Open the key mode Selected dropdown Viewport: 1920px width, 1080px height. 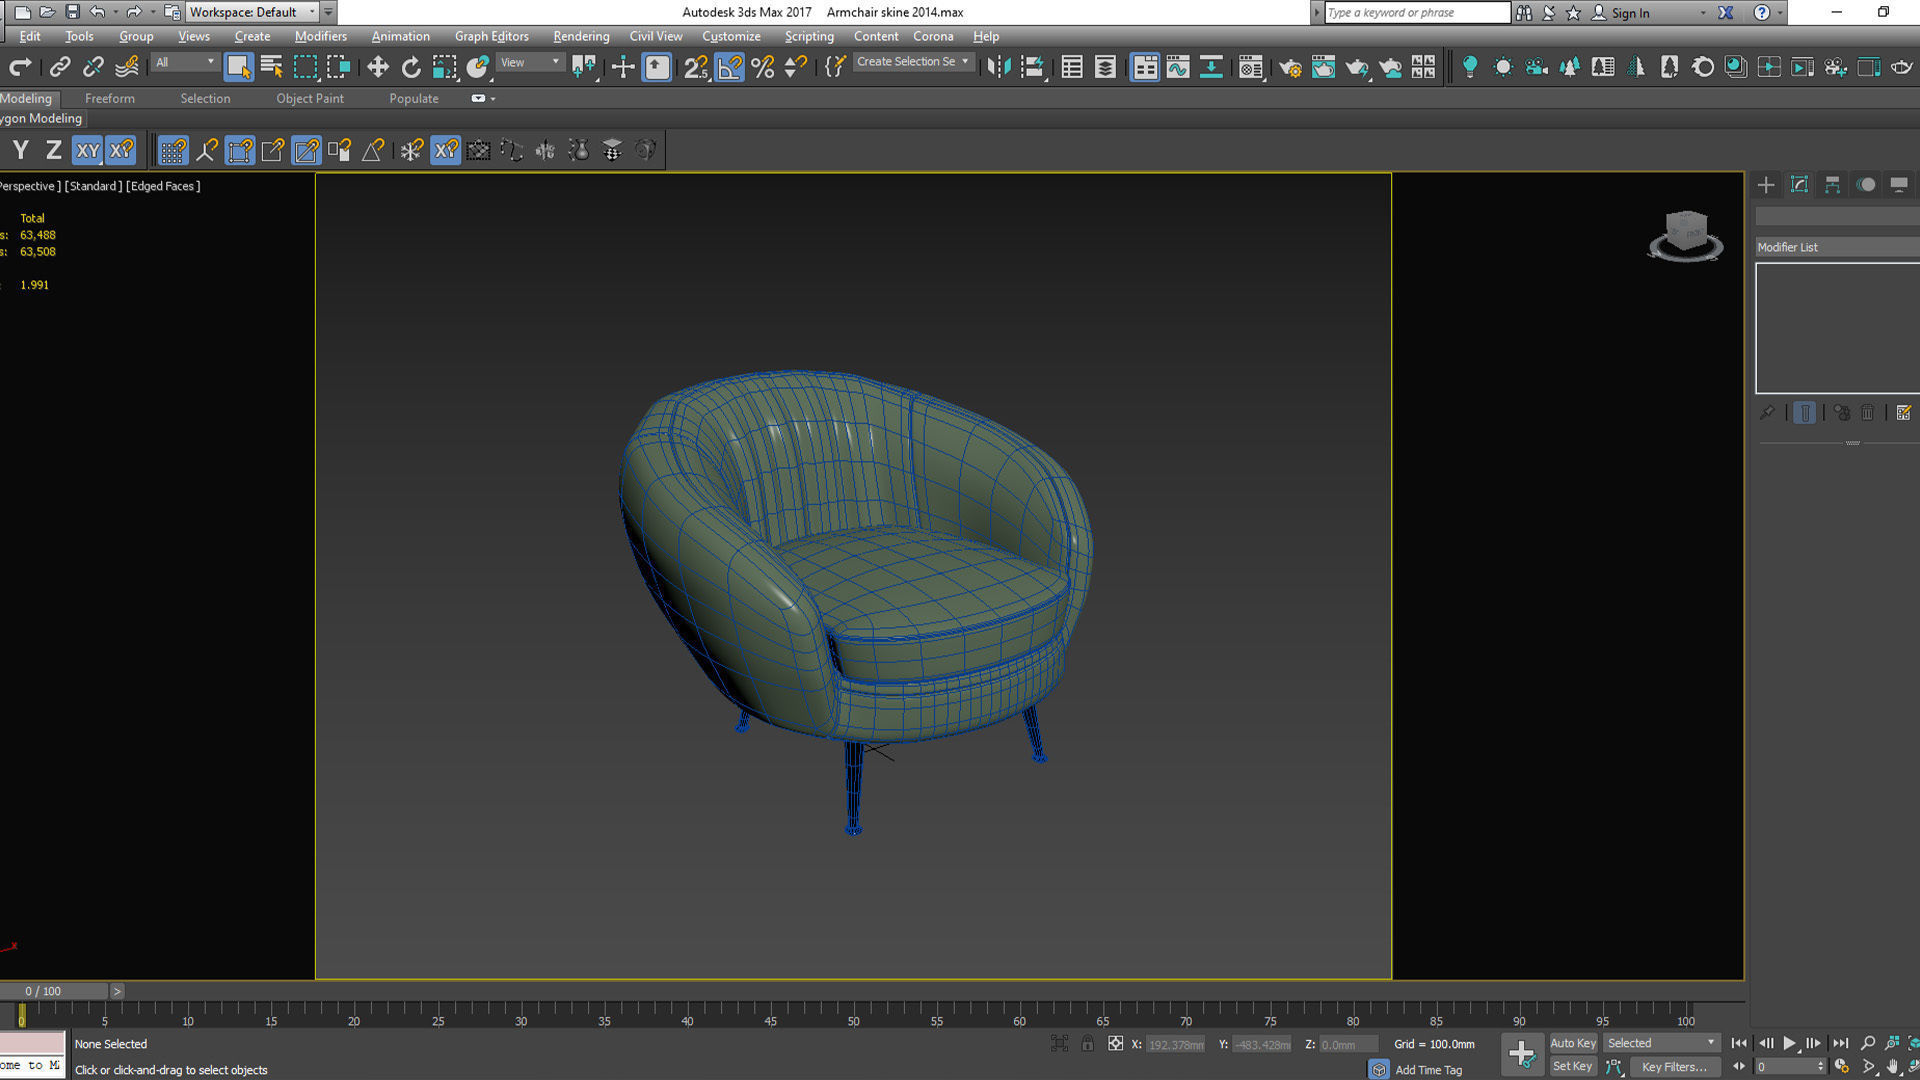tap(1661, 1043)
